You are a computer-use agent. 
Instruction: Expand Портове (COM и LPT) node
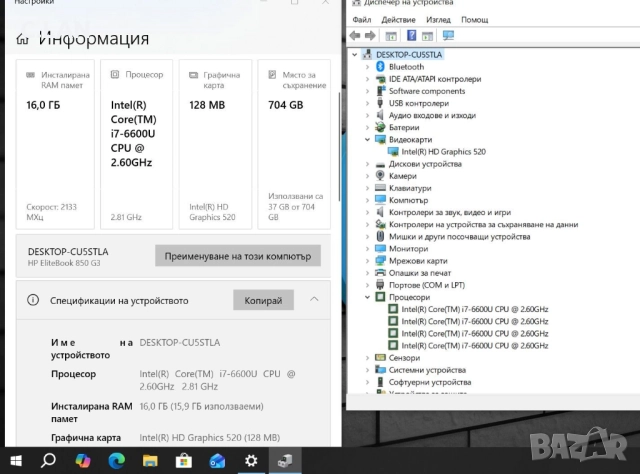367,285
